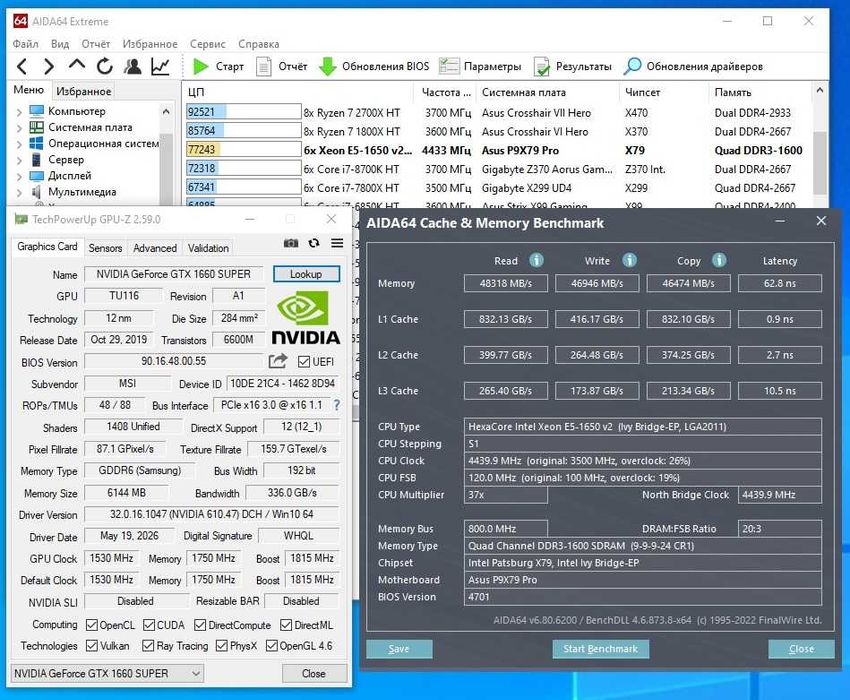Click Start Benchmark button

(600, 648)
